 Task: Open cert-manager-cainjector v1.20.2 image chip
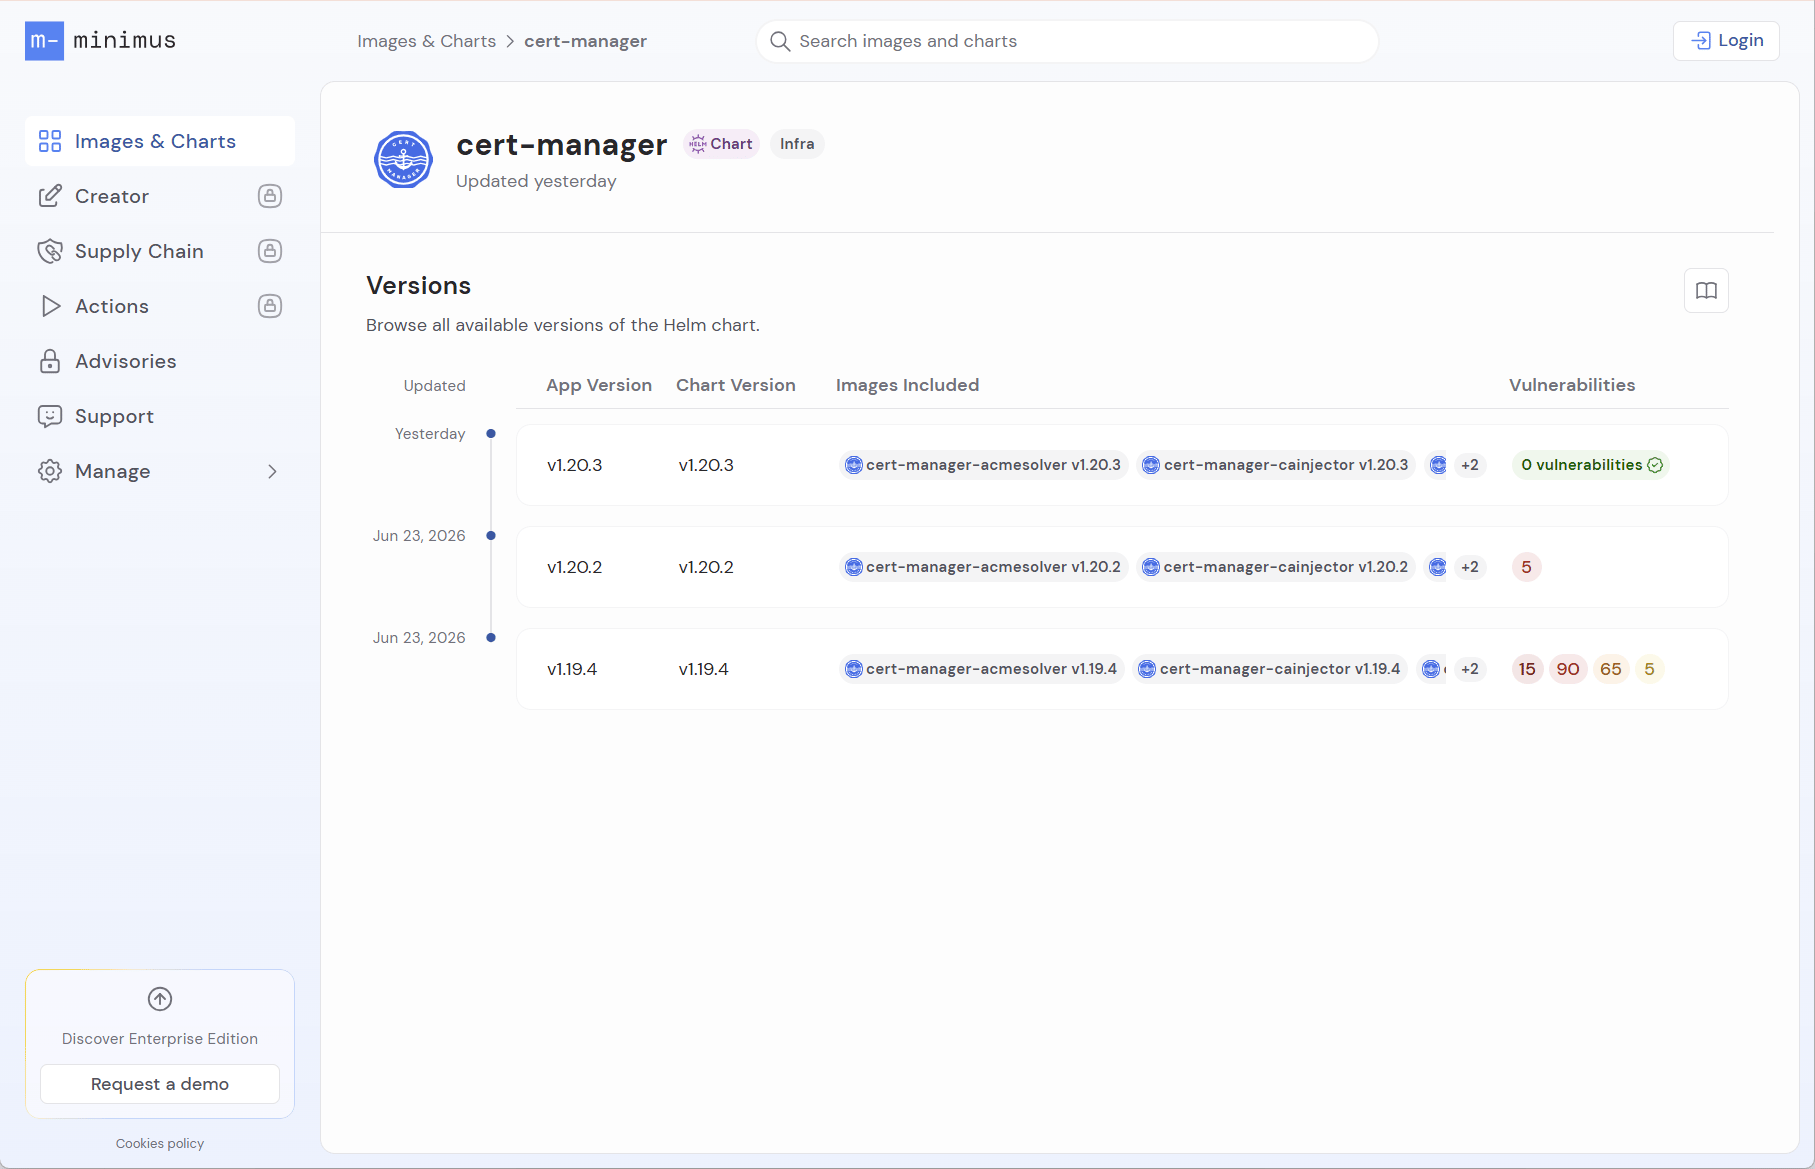click(1276, 567)
